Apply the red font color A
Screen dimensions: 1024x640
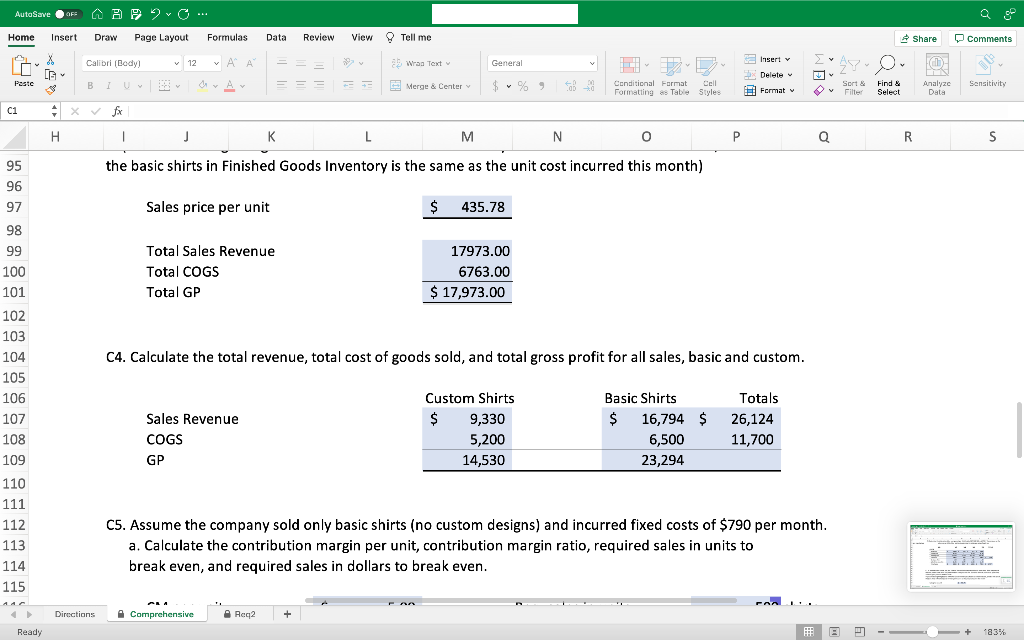coord(229,86)
